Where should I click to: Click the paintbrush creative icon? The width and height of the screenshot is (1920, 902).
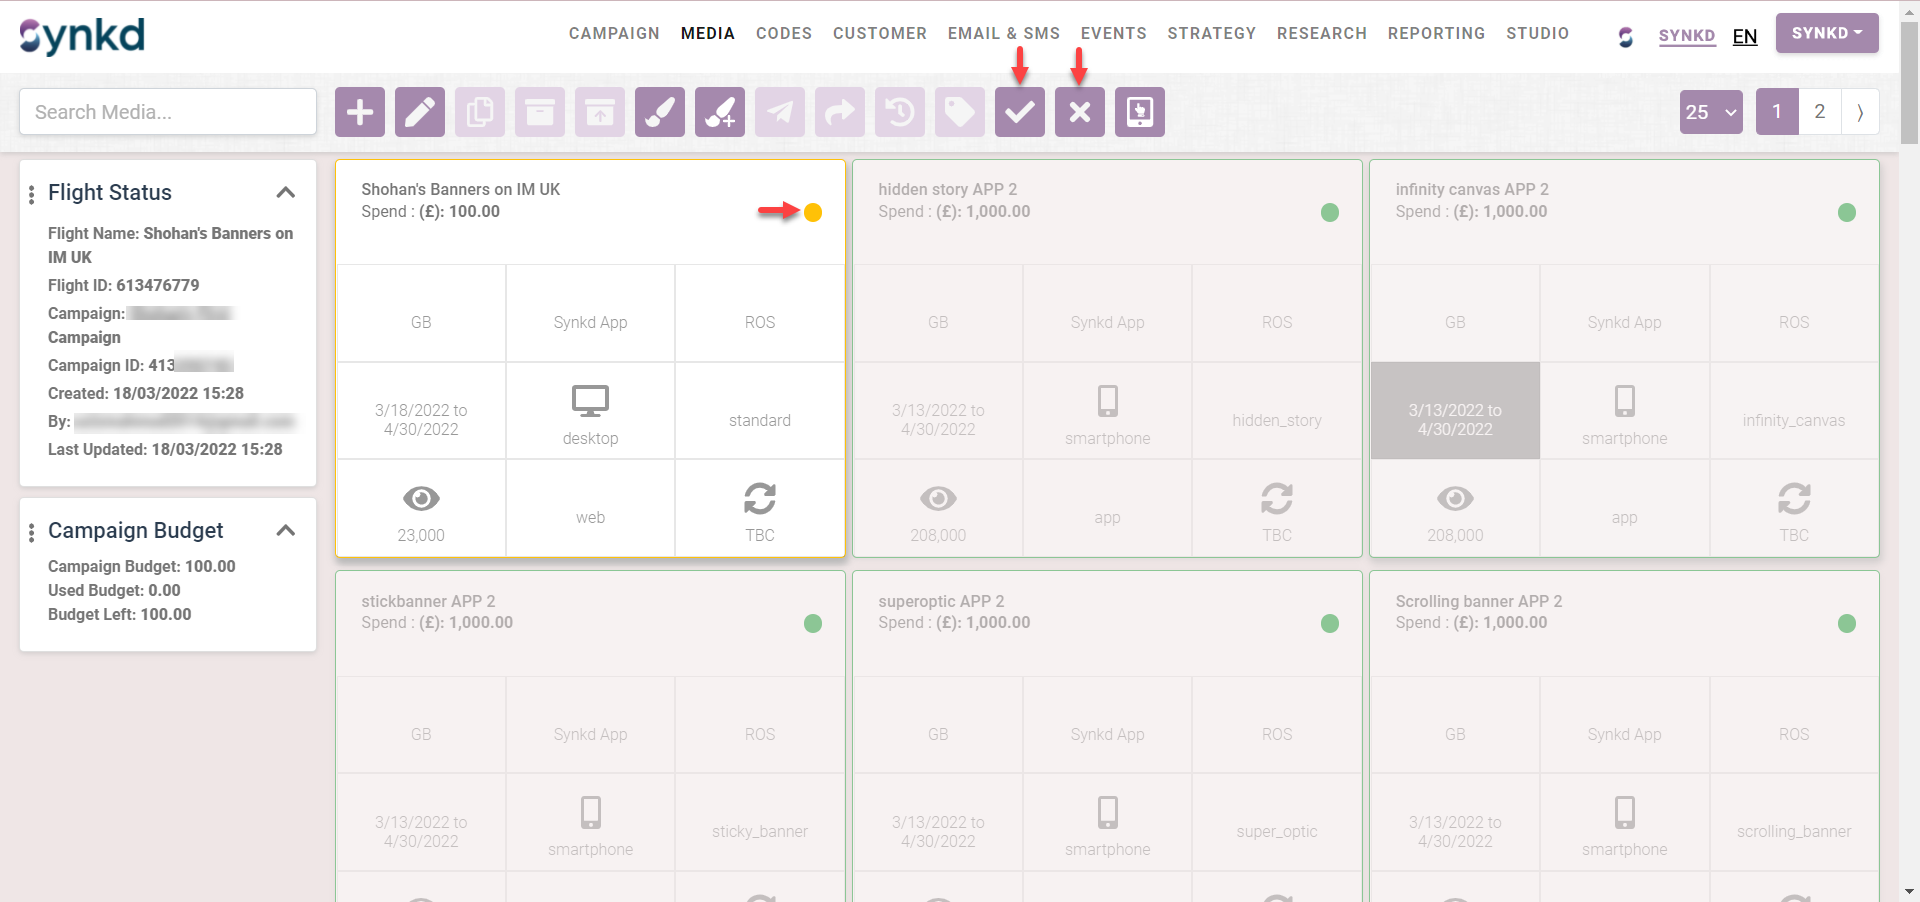(x=660, y=112)
